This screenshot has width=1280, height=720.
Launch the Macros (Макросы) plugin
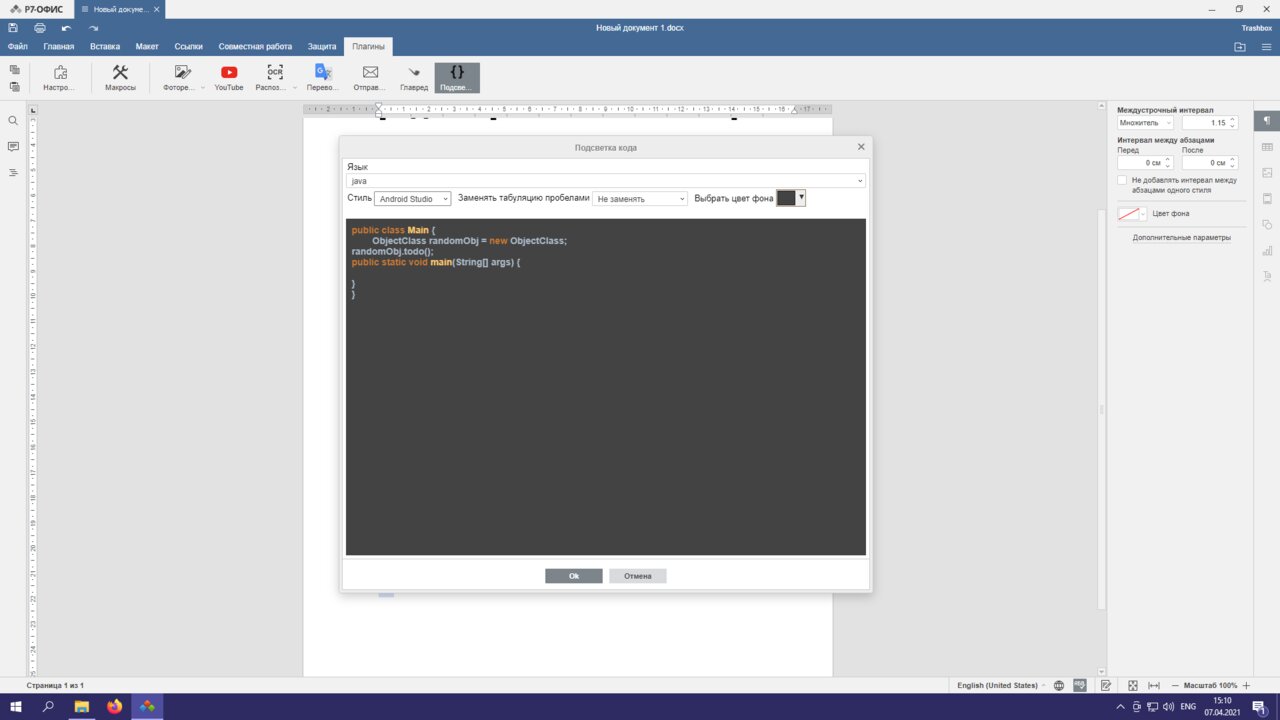pyautogui.click(x=120, y=77)
